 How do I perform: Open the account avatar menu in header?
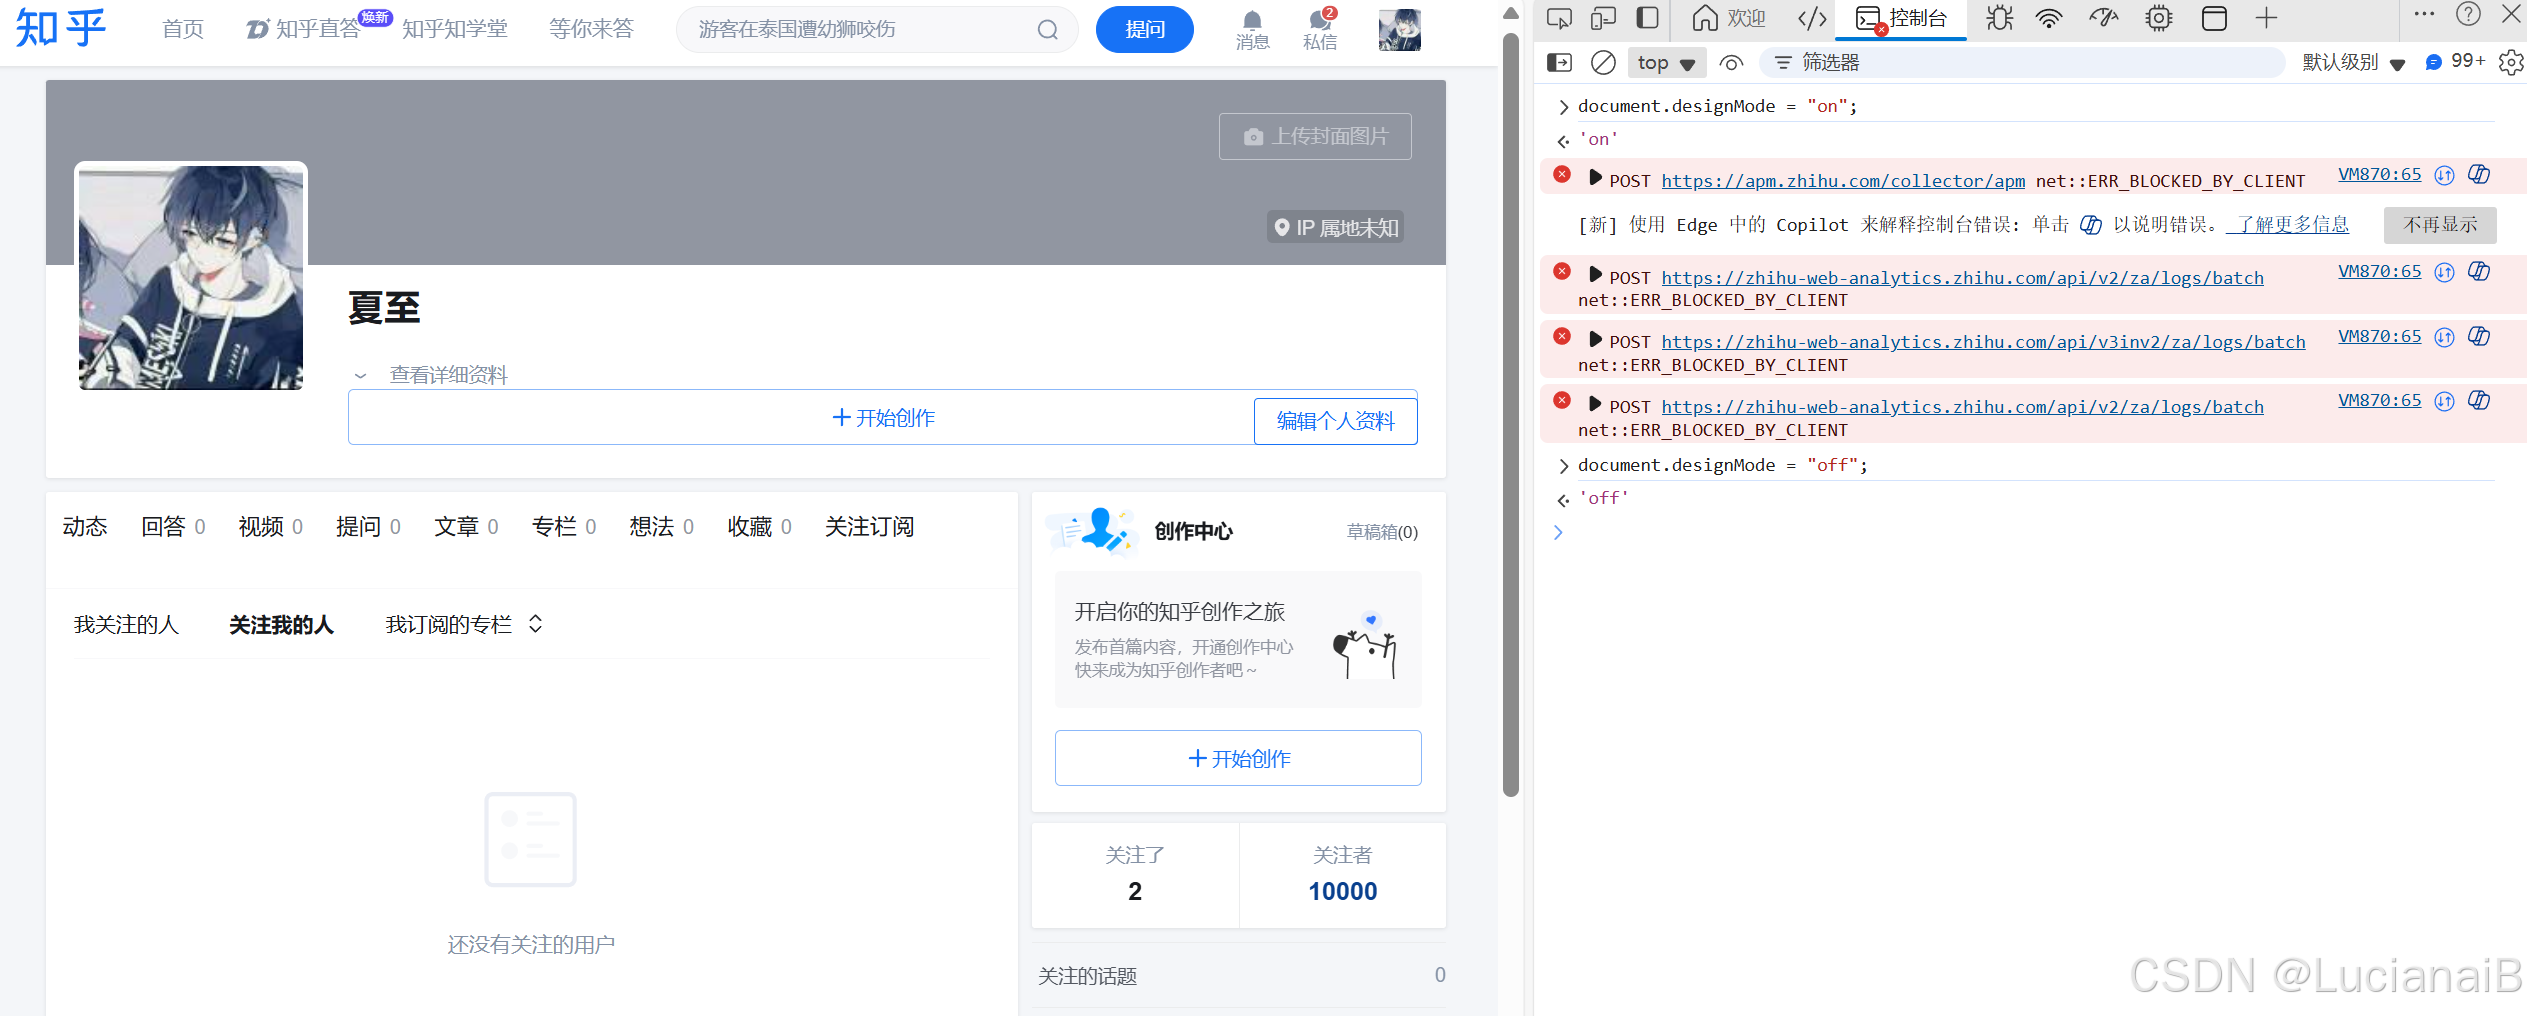coord(1399,30)
